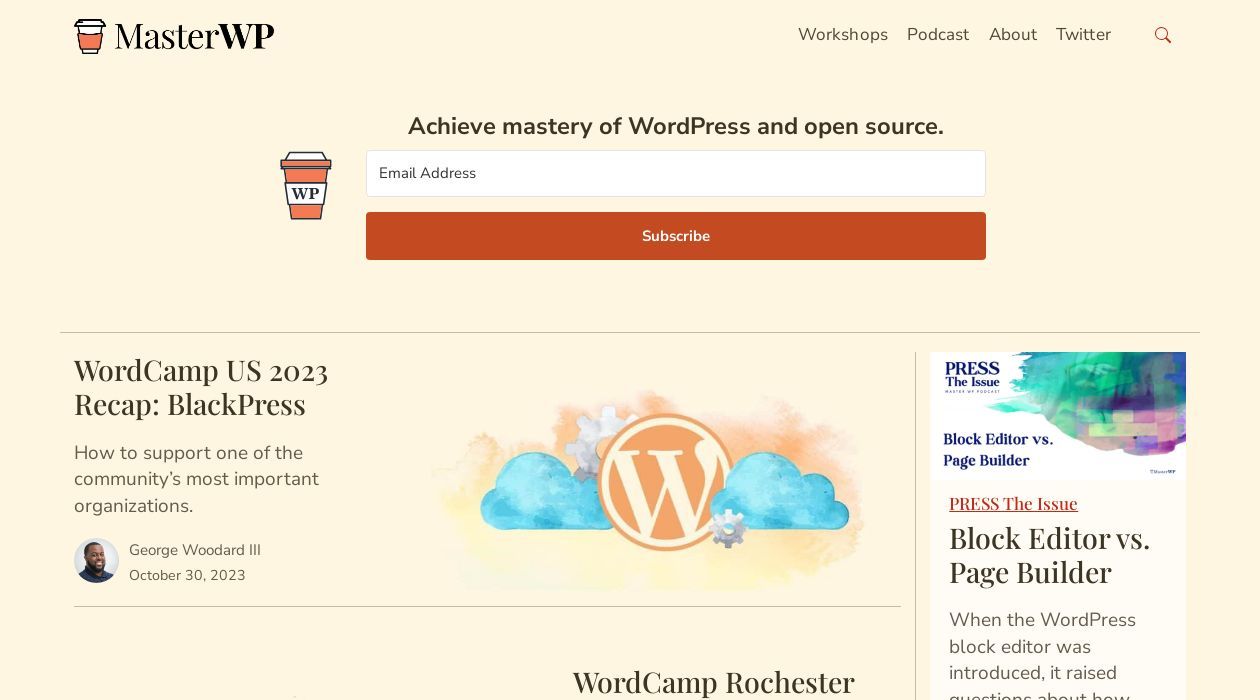Open the PRESS The Issue podcast thumbnail
Screen dimensions: 1260x700
tap(1058, 416)
